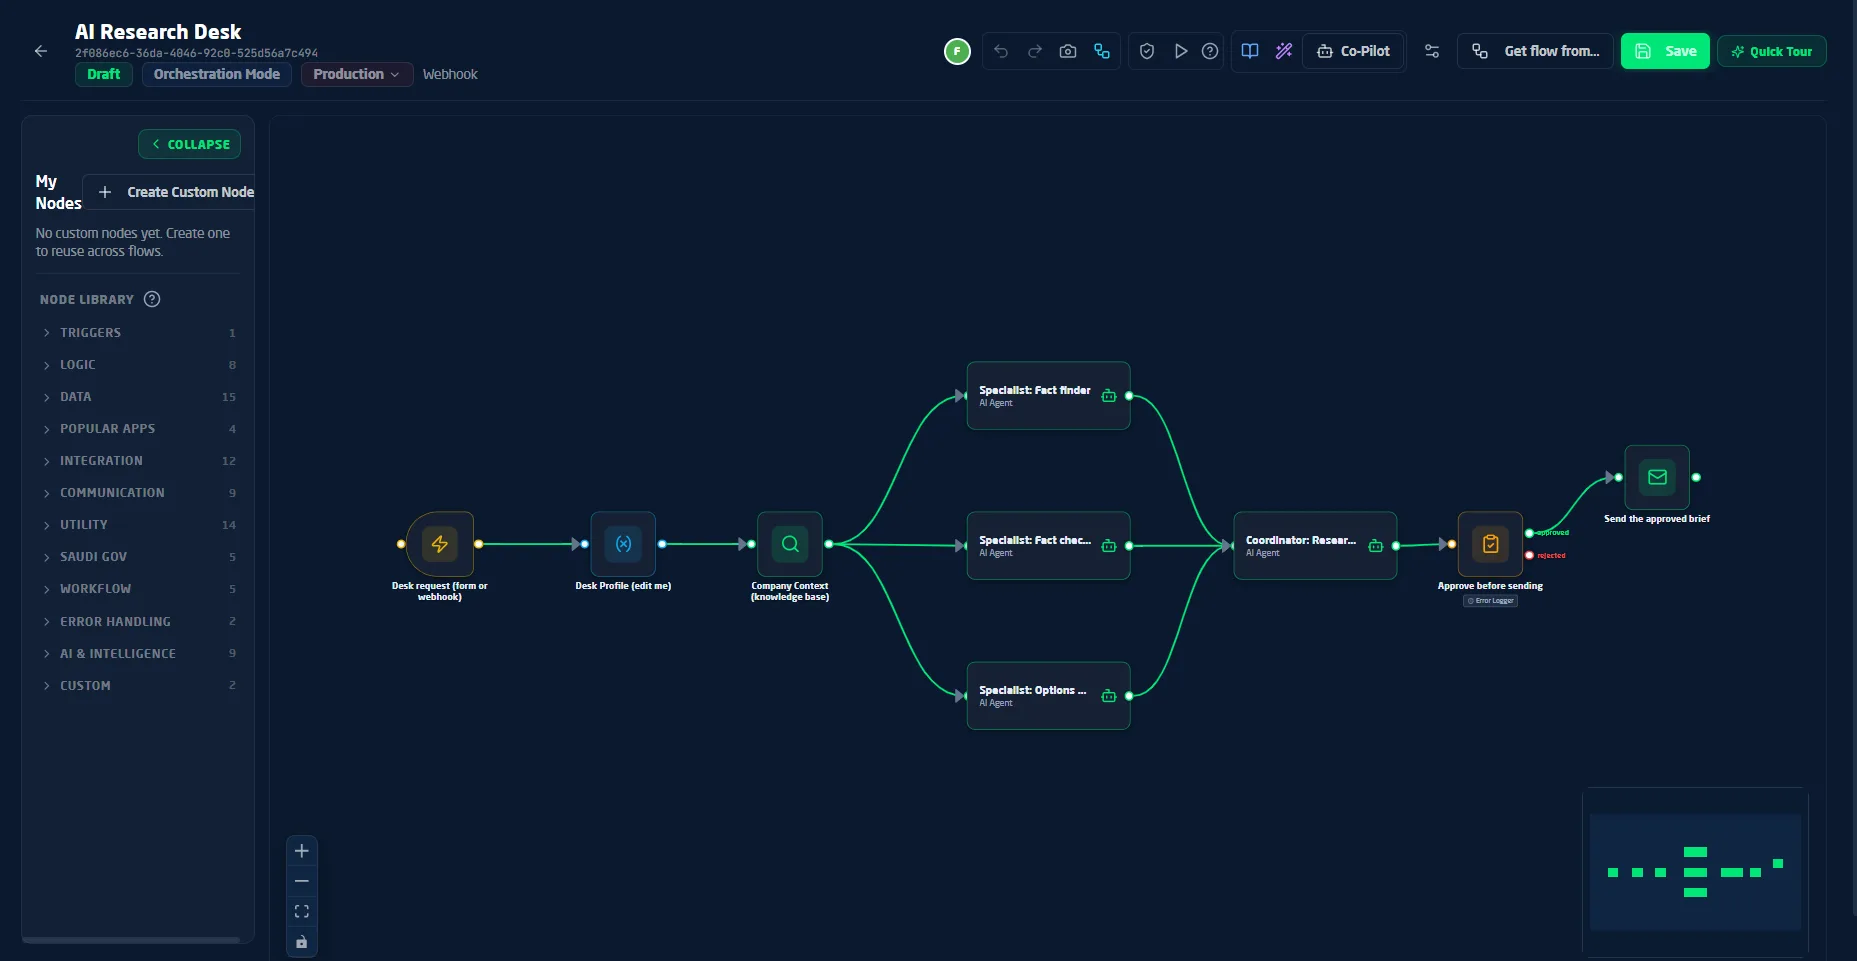Zoom in on canvas with plus
Image resolution: width=1857 pixels, height=961 pixels.
pos(302,851)
